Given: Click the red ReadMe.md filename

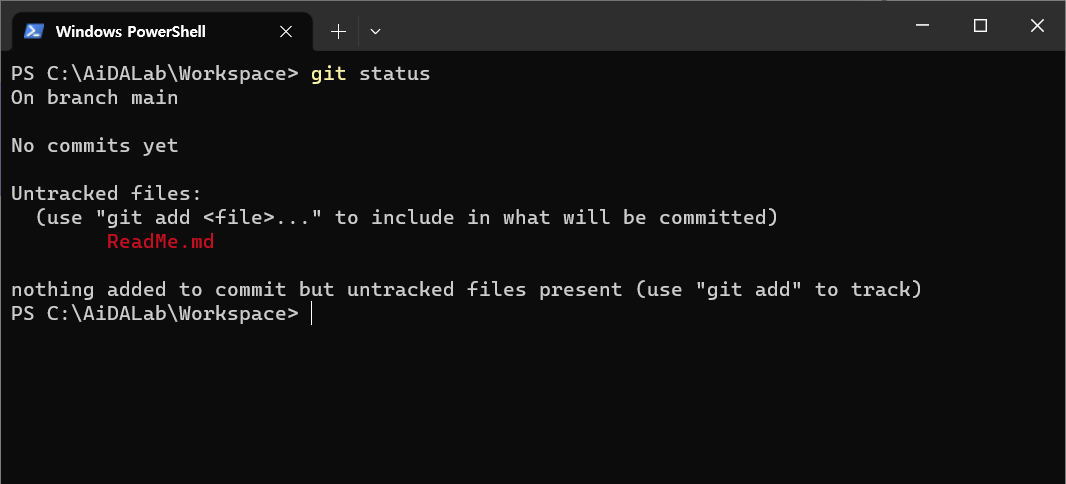Looking at the screenshot, I should tap(160, 241).
